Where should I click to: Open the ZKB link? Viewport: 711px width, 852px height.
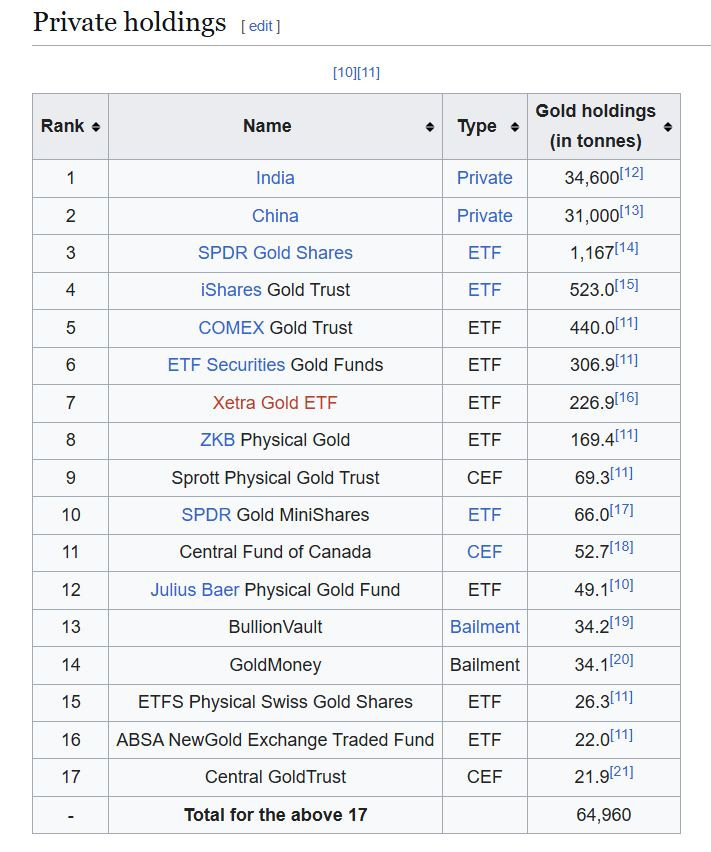coord(218,440)
